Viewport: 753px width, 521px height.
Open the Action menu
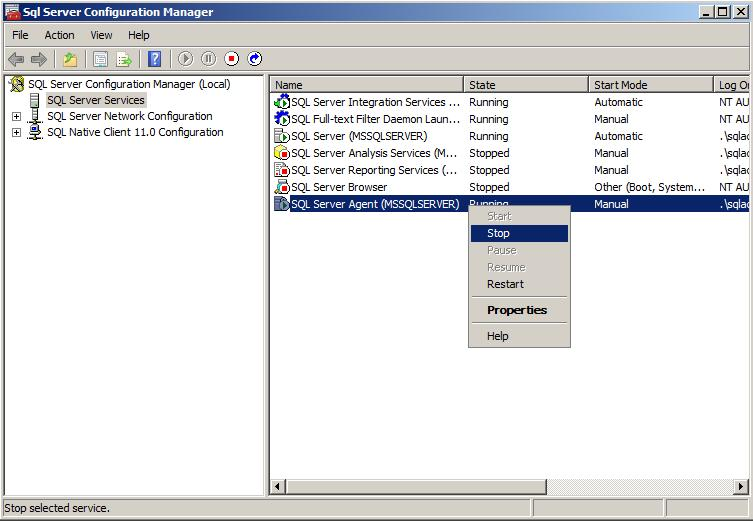pos(60,35)
